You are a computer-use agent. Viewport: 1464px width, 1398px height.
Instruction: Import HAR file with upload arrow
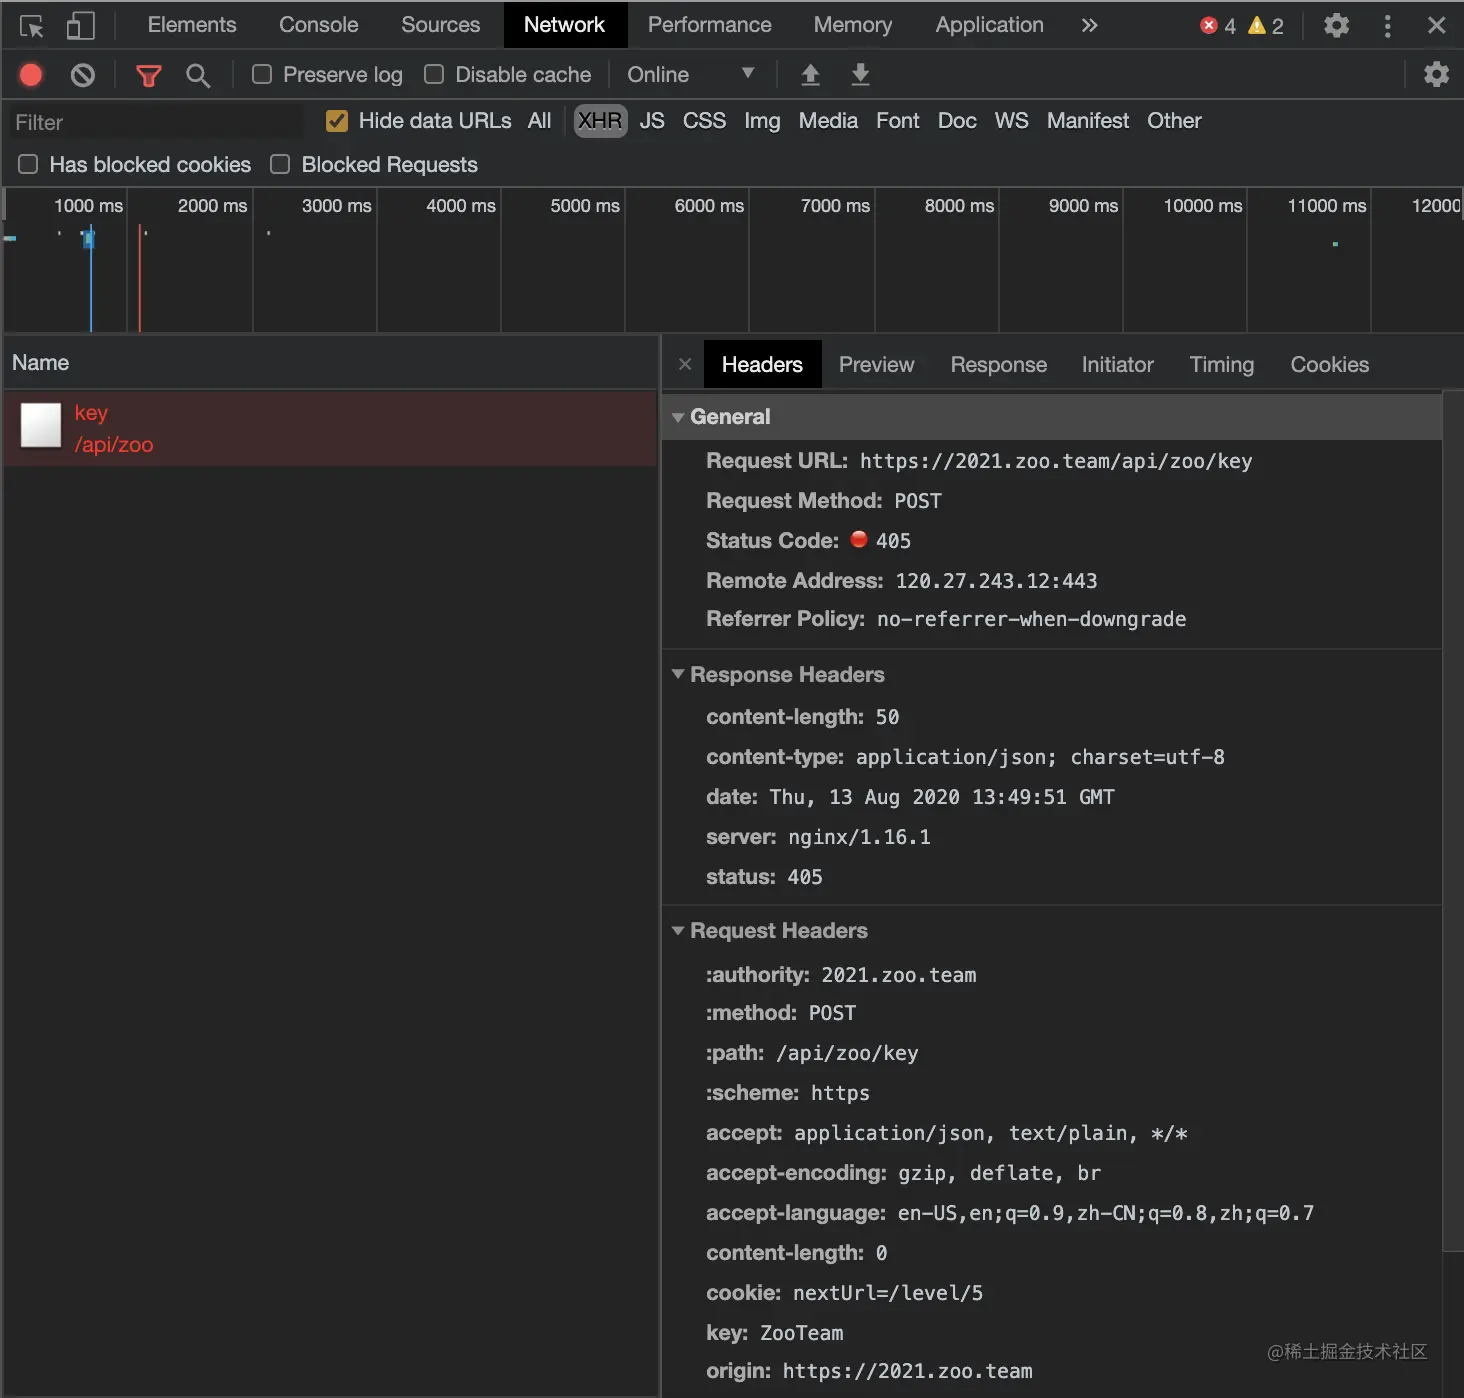pyautogui.click(x=811, y=75)
